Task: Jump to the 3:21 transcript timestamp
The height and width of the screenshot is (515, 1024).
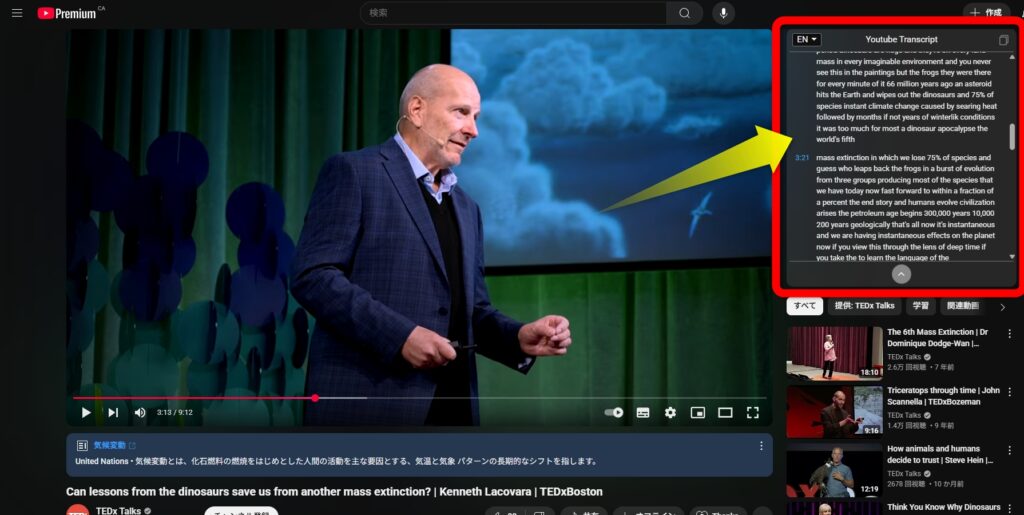Action: click(x=801, y=157)
